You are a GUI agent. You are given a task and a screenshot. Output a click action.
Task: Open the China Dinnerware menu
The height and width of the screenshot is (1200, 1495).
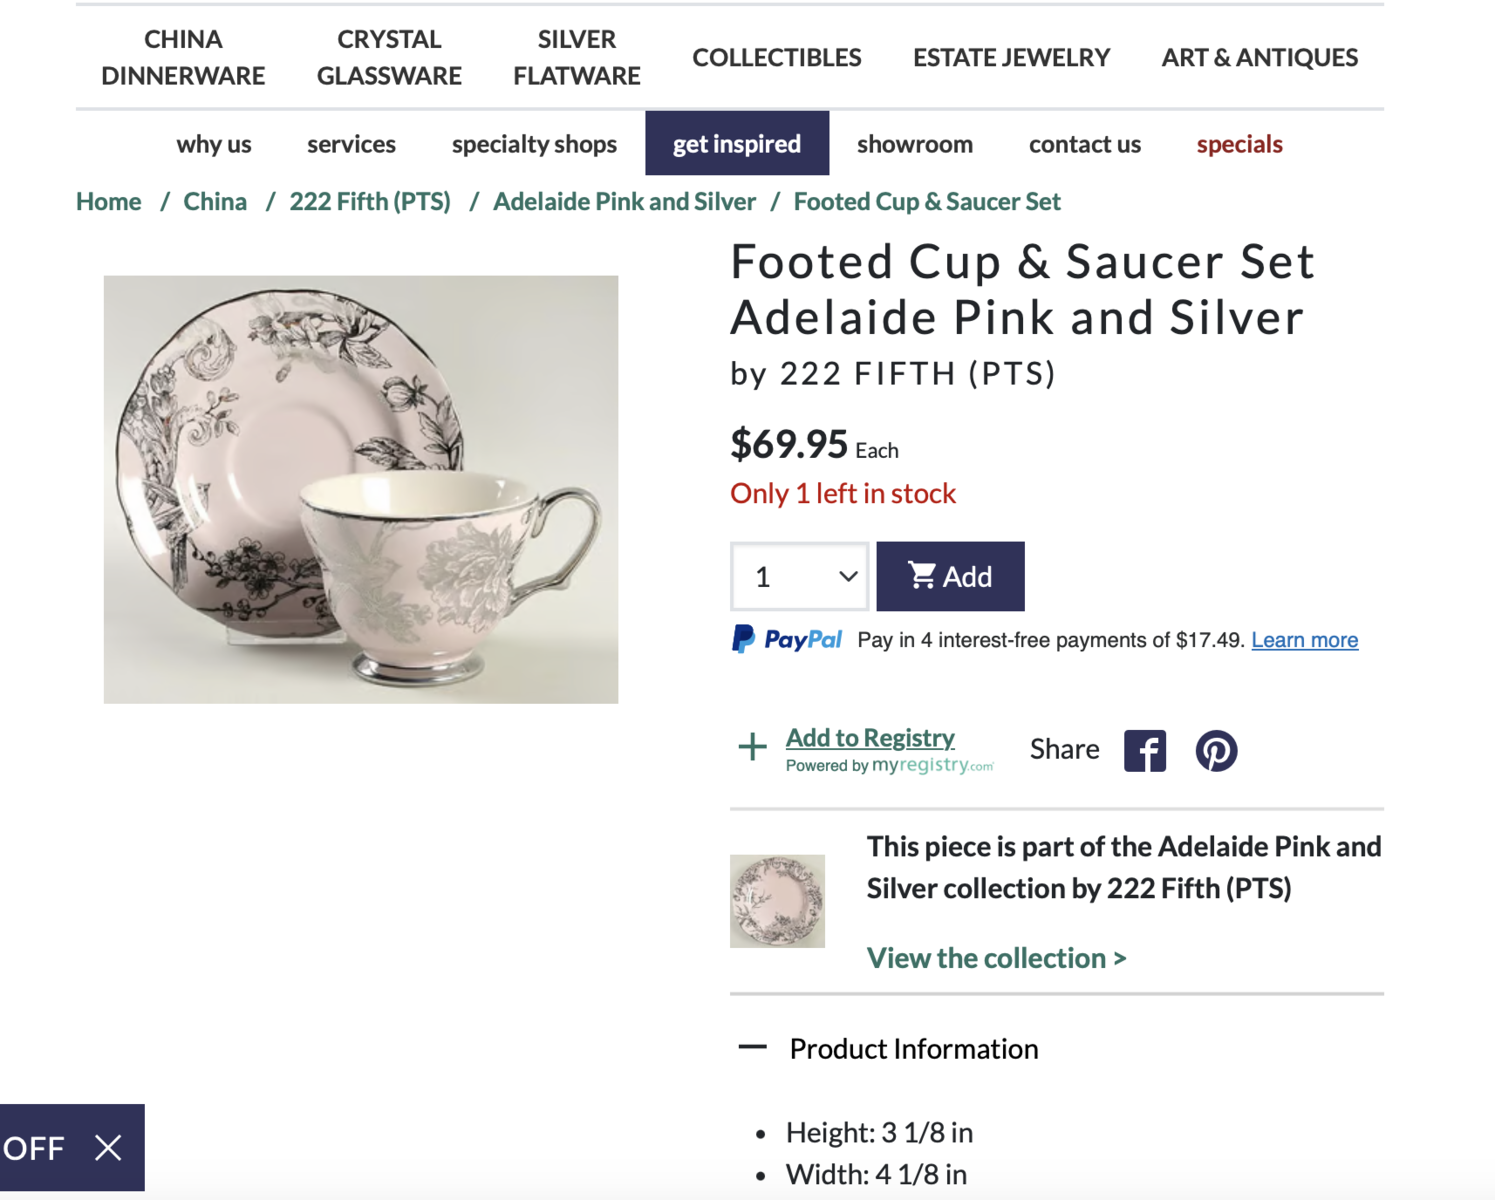point(183,57)
